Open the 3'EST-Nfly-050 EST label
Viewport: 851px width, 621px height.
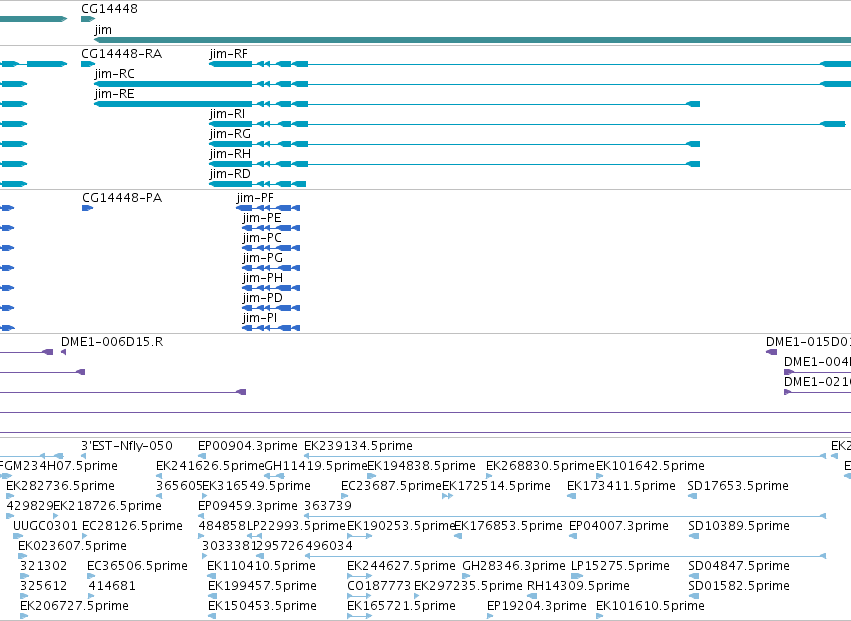pyautogui.click(x=127, y=446)
